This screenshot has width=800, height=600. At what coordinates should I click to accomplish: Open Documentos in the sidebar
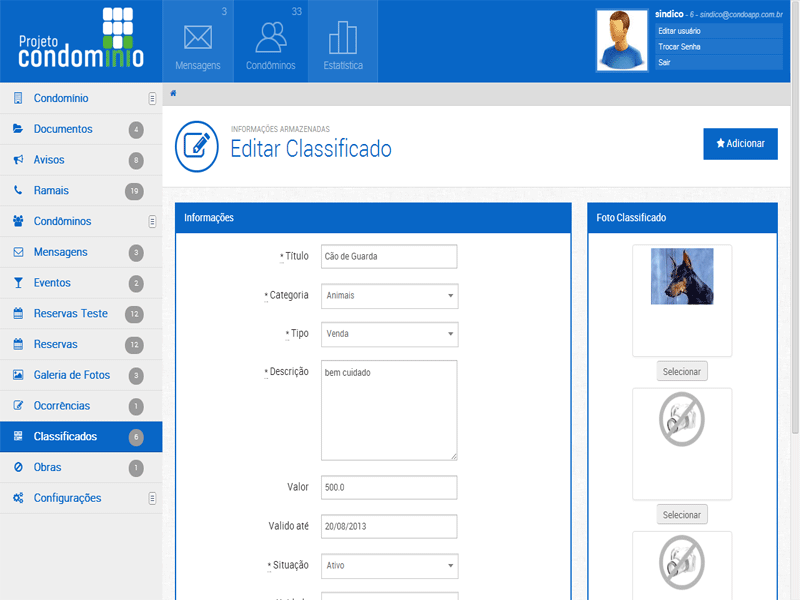coord(63,129)
